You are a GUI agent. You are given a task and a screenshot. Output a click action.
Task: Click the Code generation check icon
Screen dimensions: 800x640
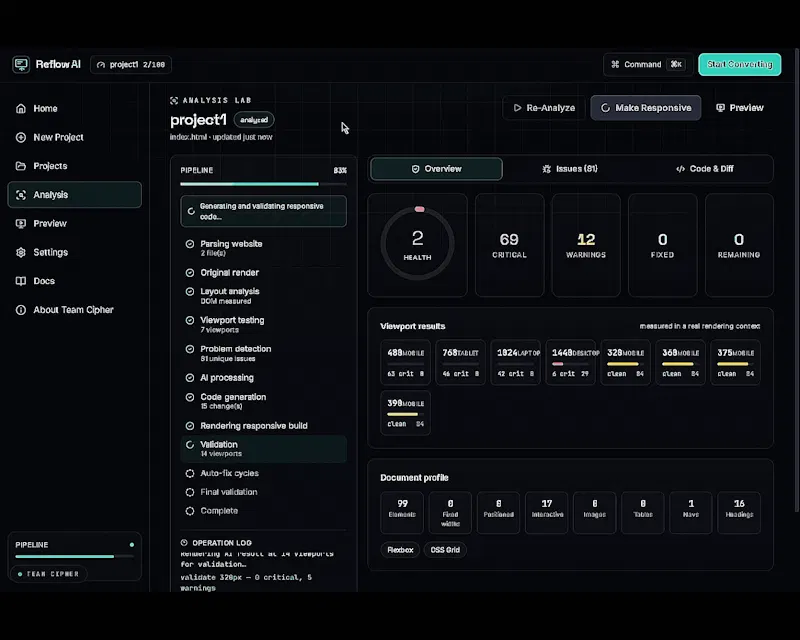click(x=190, y=397)
